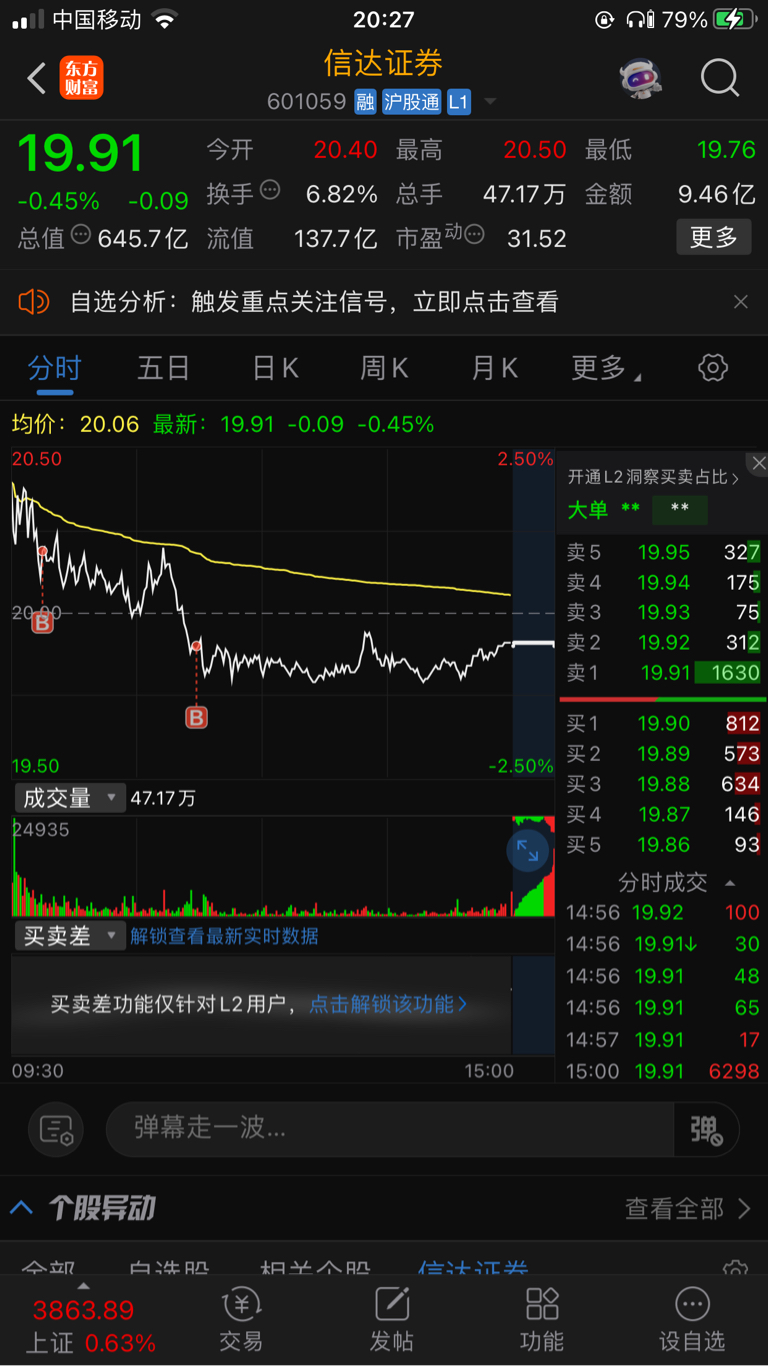Open the 发帖 post icon
This screenshot has width=768, height=1366.
point(392,1319)
